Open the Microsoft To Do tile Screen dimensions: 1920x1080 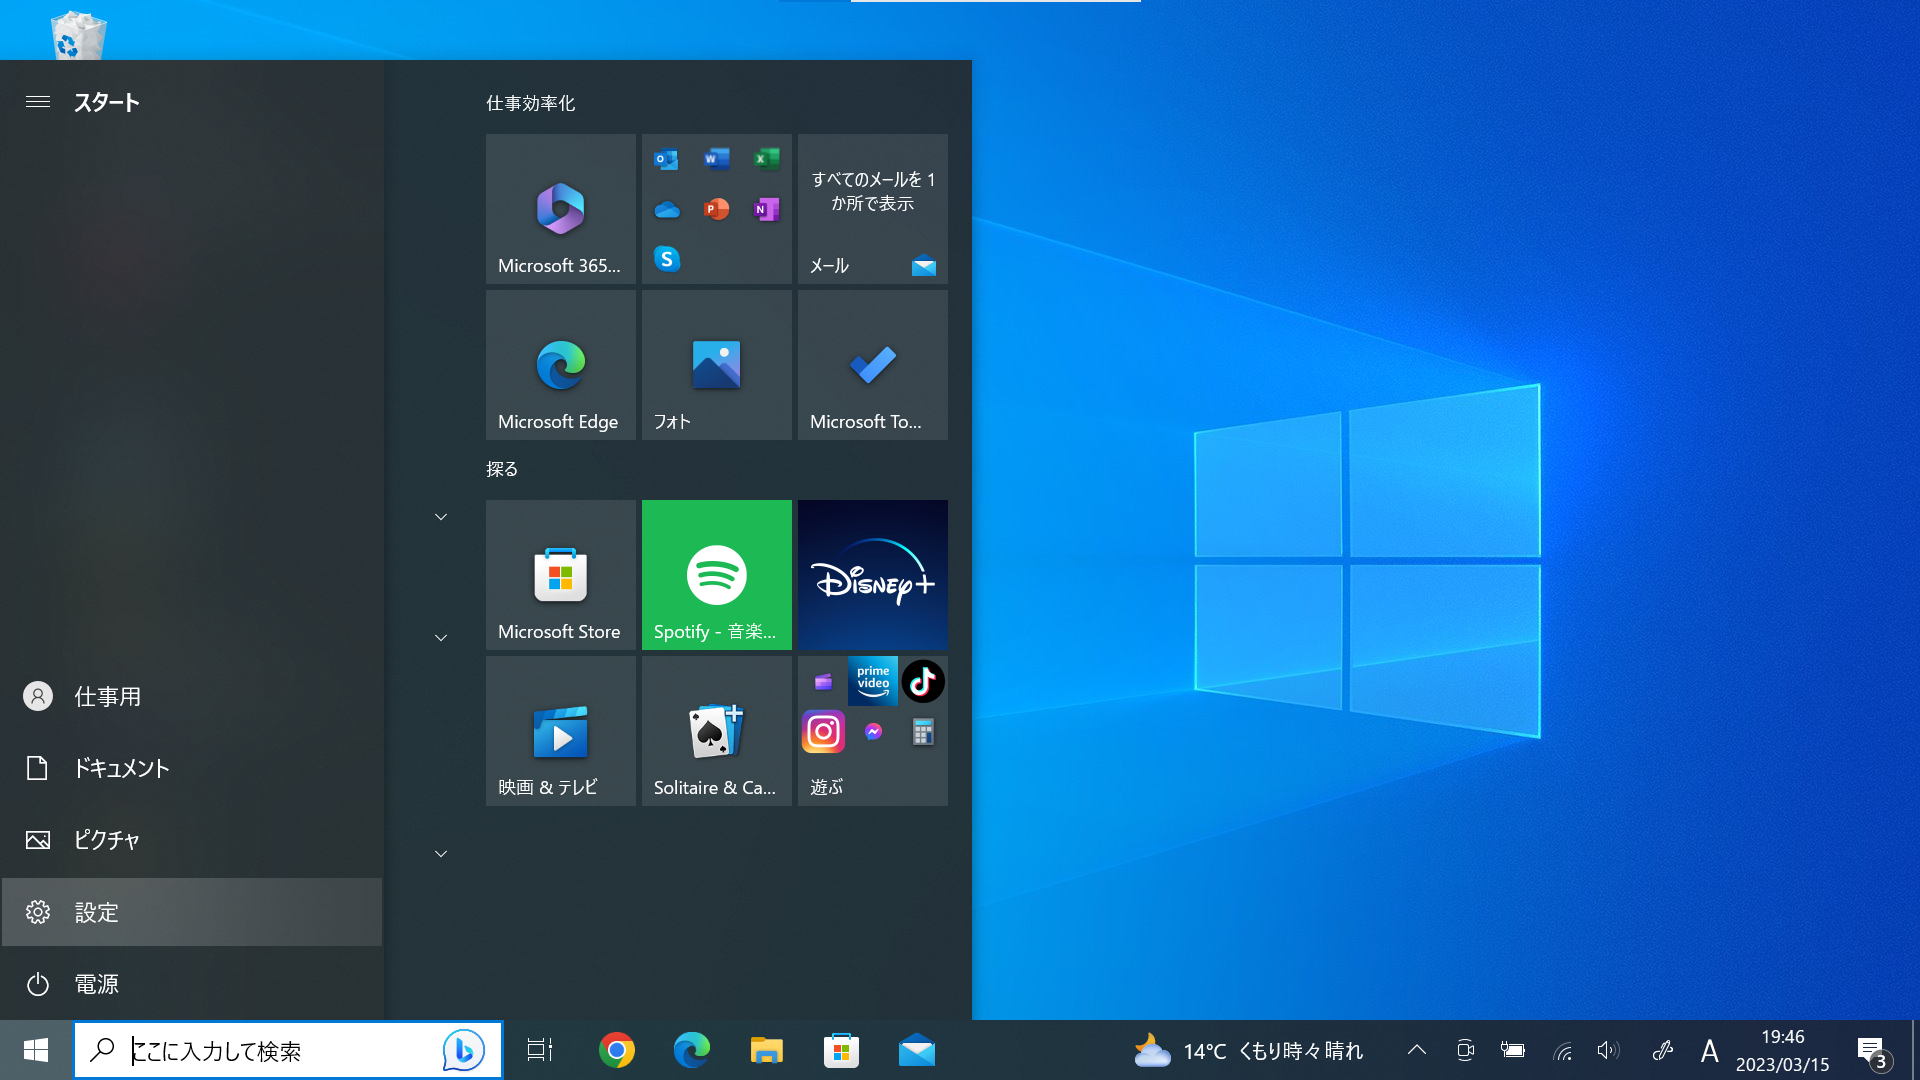coord(872,365)
